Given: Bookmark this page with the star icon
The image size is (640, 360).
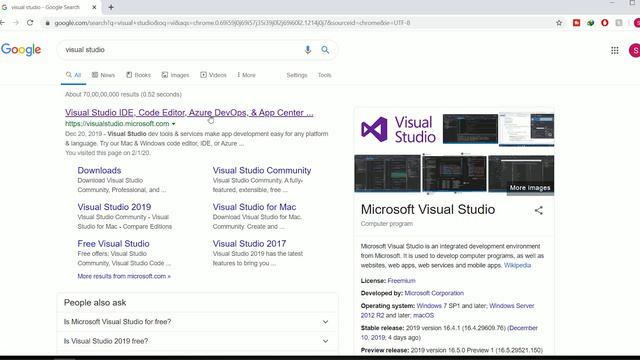Looking at the screenshot, I should click(x=559, y=23).
